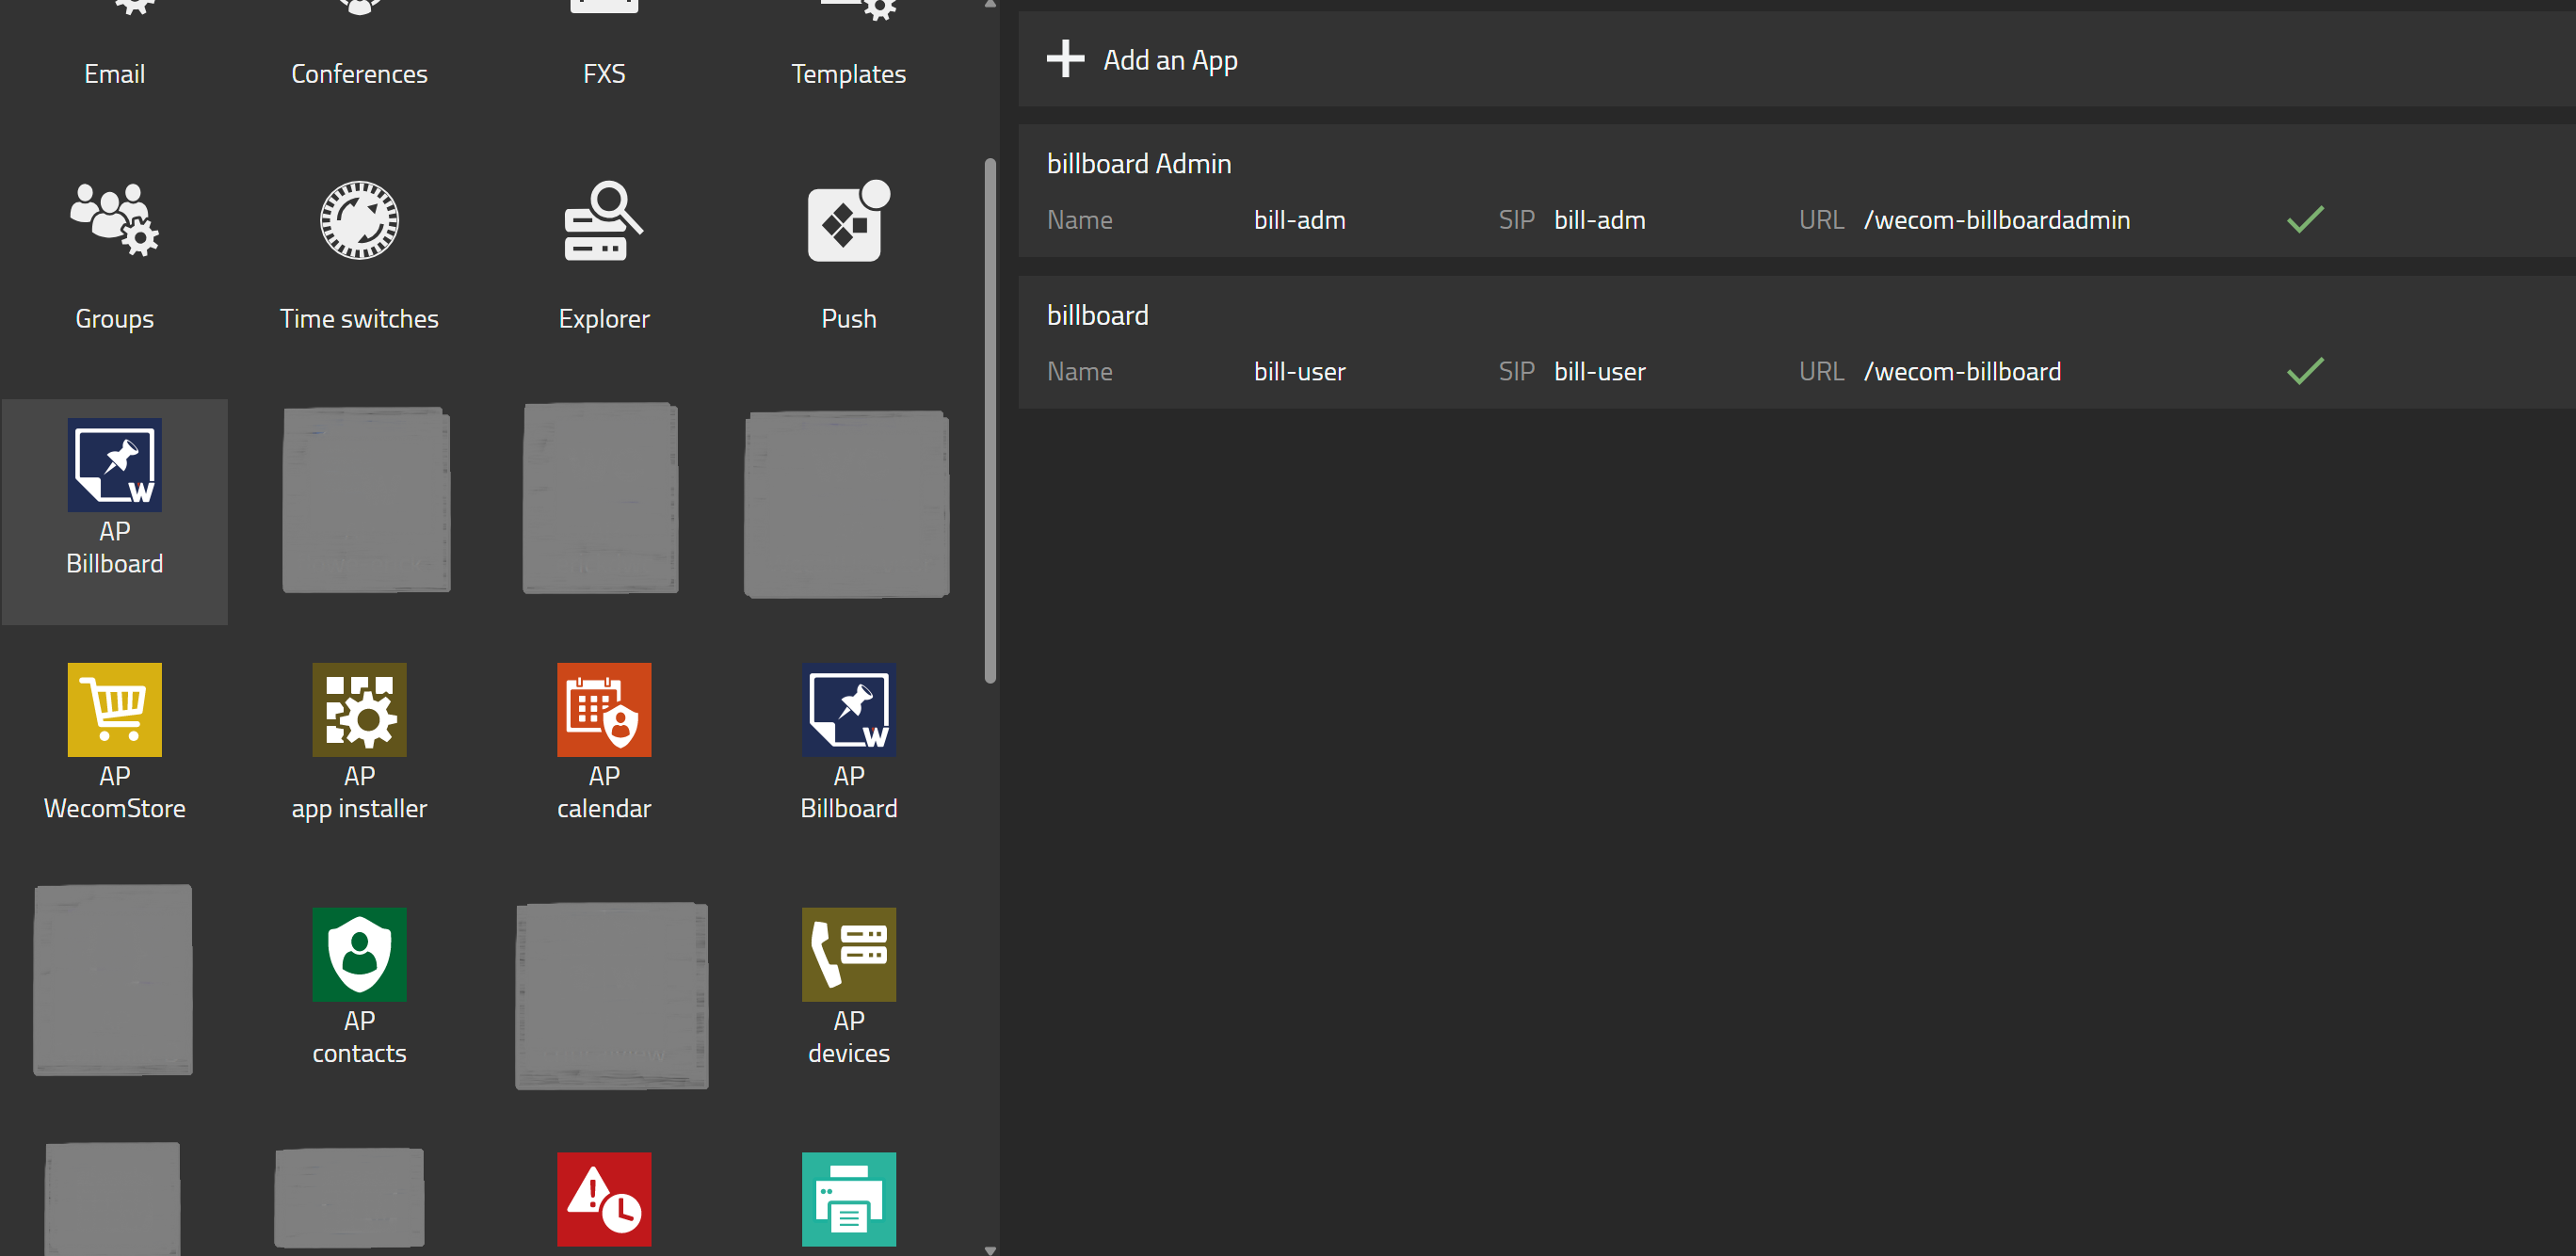This screenshot has height=1256, width=2576.
Task: Click the AP contacts shield icon
Action: click(359, 954)
